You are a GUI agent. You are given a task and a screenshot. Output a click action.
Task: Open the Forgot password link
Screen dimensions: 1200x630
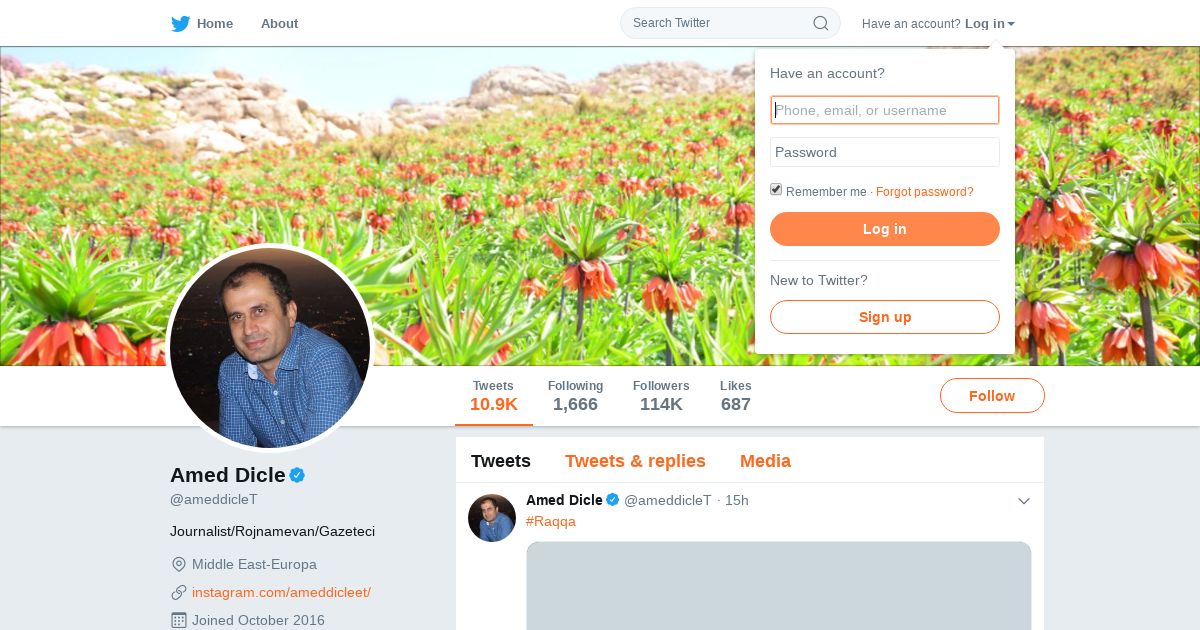tap(924, 192)
